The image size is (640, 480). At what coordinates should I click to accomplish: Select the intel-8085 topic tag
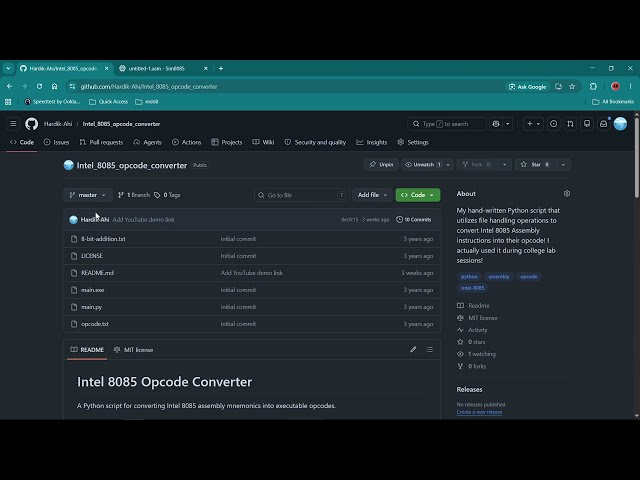click(x=472, y=288)
